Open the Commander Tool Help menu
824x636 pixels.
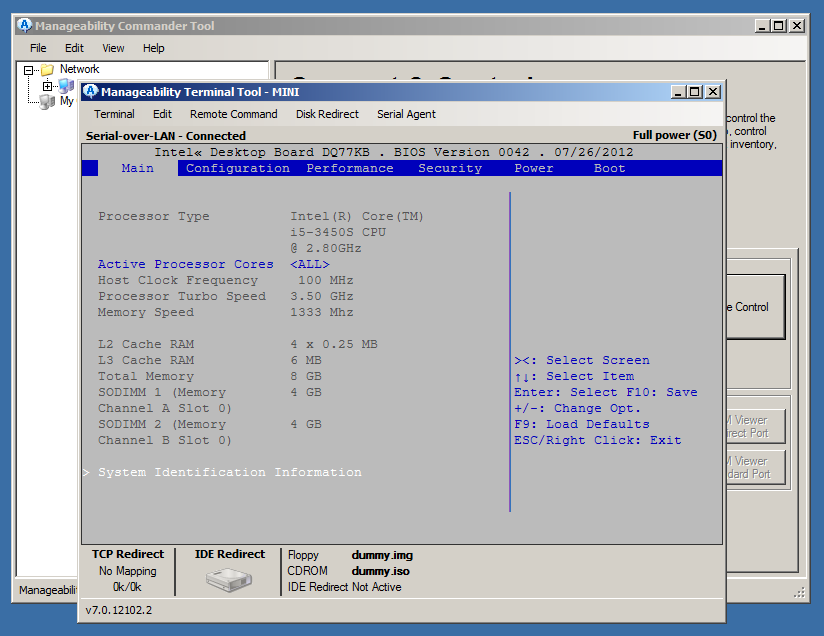[153, 48]
